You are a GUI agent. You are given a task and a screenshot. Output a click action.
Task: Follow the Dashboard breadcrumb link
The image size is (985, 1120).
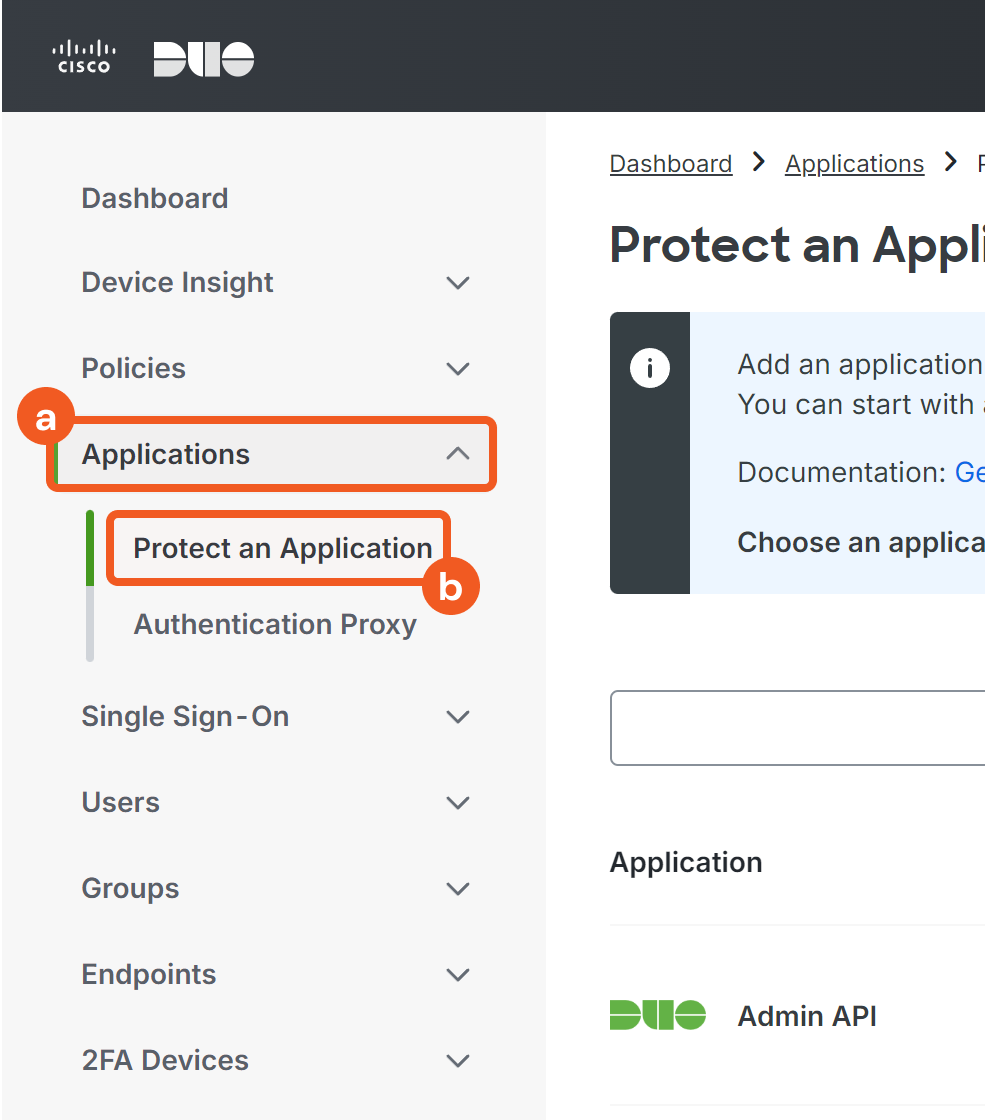tap(671, 163)
